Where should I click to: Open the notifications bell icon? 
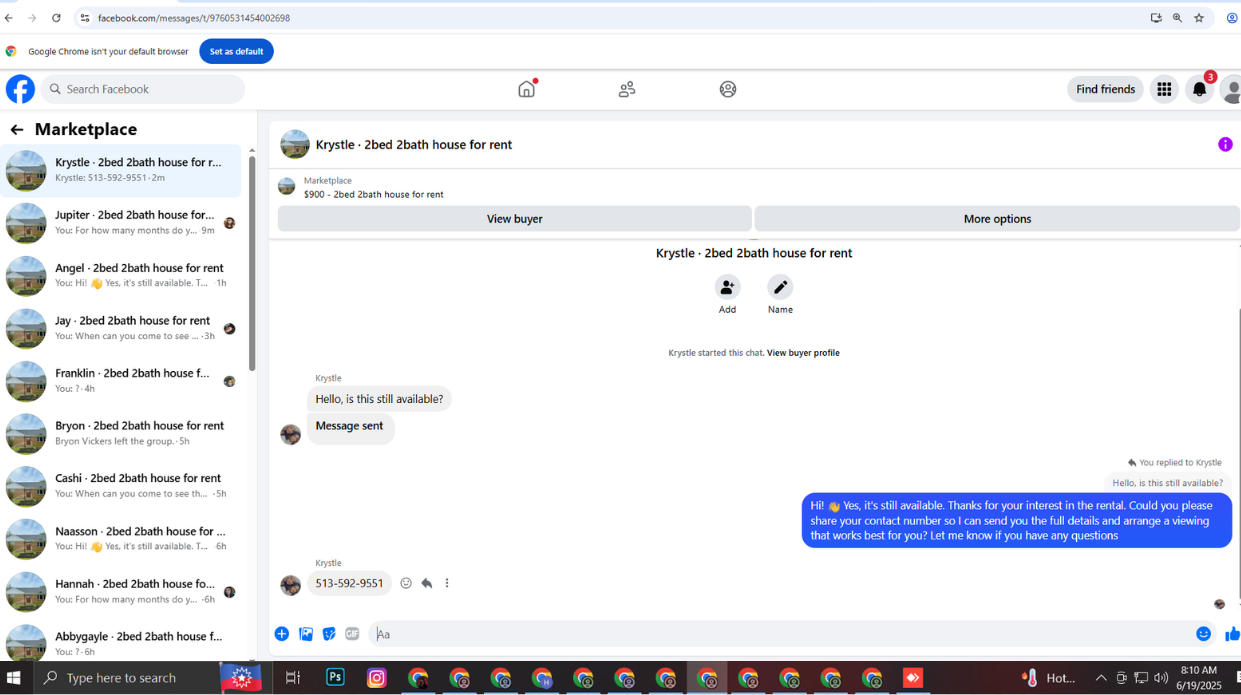[x=1199, y=89]
